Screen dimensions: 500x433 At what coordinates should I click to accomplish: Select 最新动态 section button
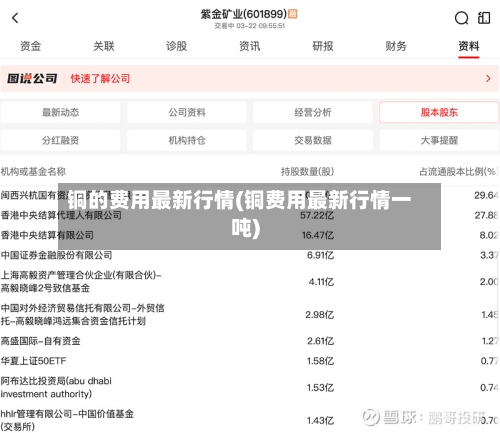(x=60, y=112)
